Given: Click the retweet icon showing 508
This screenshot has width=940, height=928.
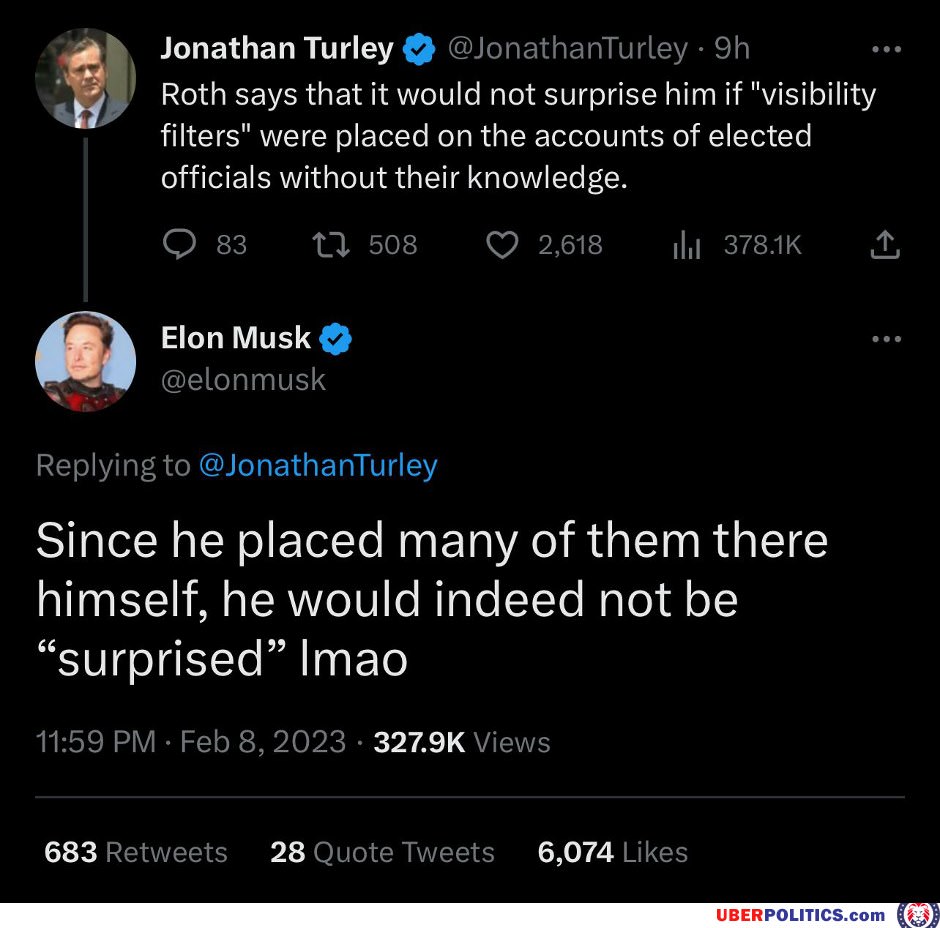Looking at the screenshot, I should pos(327,244).
